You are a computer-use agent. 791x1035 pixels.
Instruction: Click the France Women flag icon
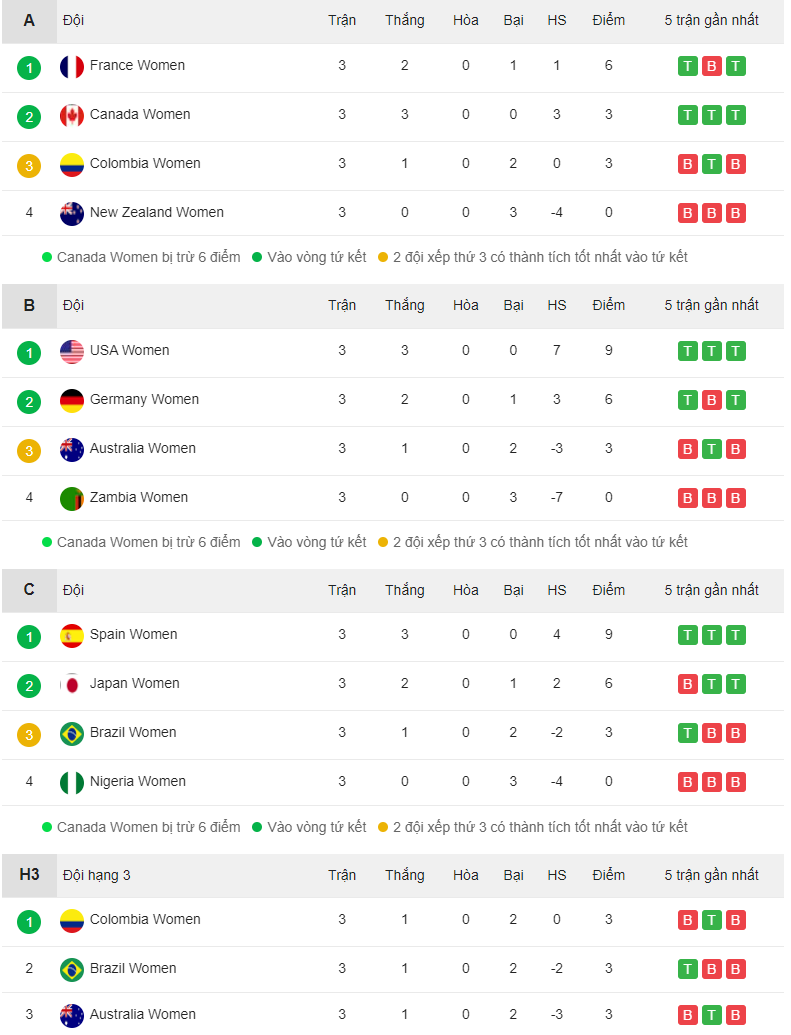pyautogui.click(x=71, y=67)
